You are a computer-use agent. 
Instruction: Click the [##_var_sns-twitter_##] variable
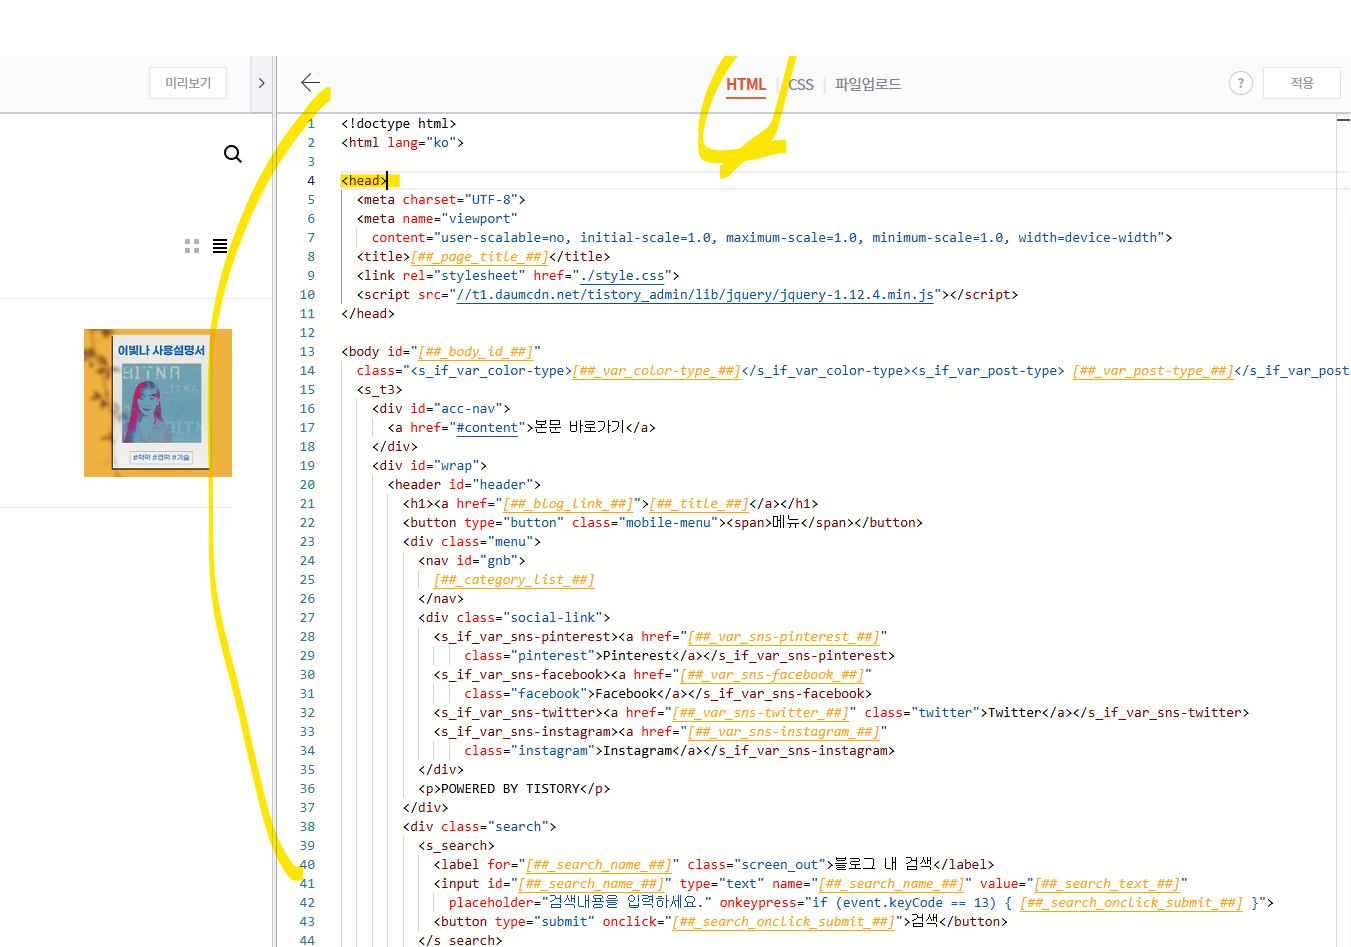[x=760, y=712]
